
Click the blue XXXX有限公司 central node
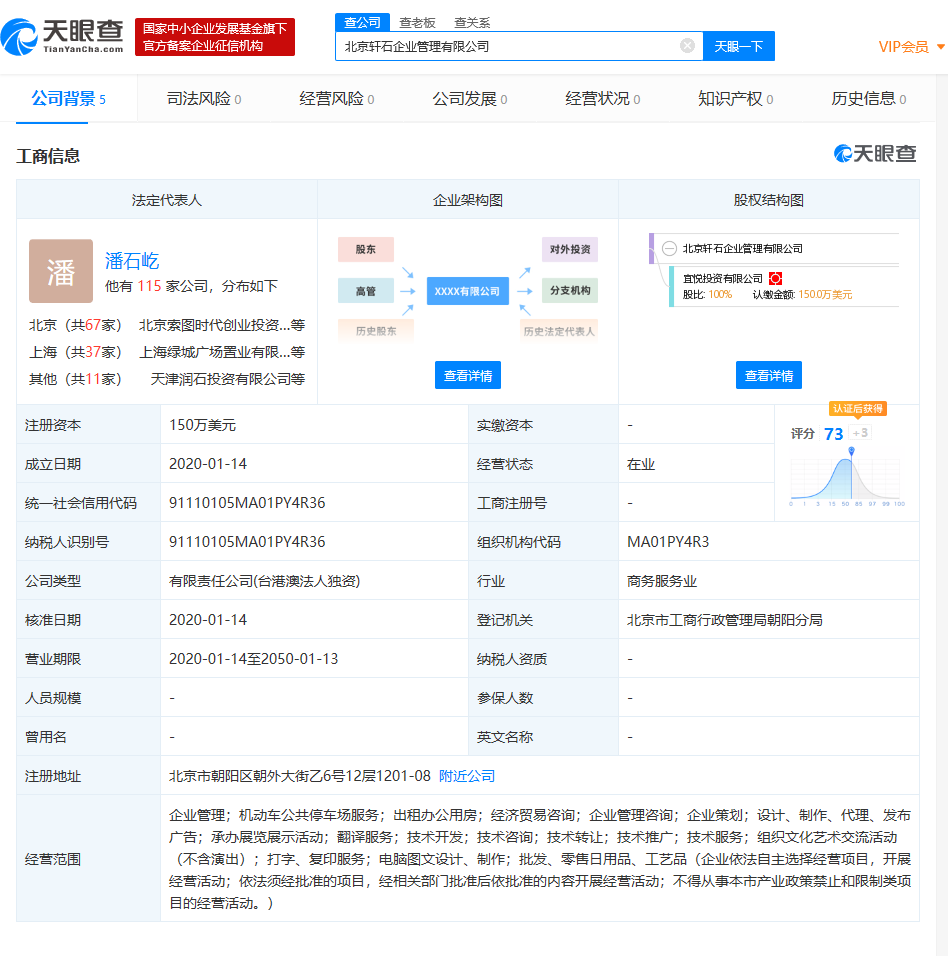point(466,290)
